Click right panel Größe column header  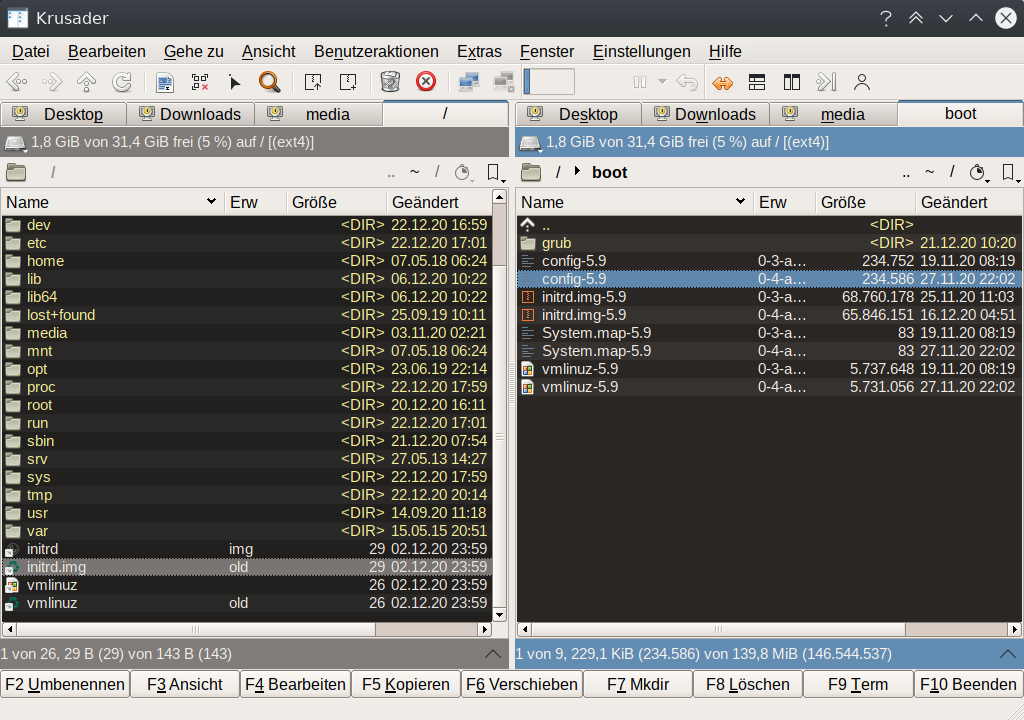(865, 203)
